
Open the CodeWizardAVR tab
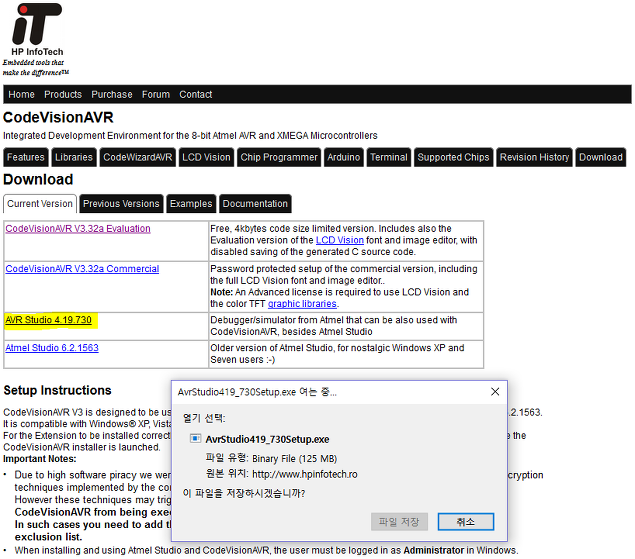tap(138, 157)
